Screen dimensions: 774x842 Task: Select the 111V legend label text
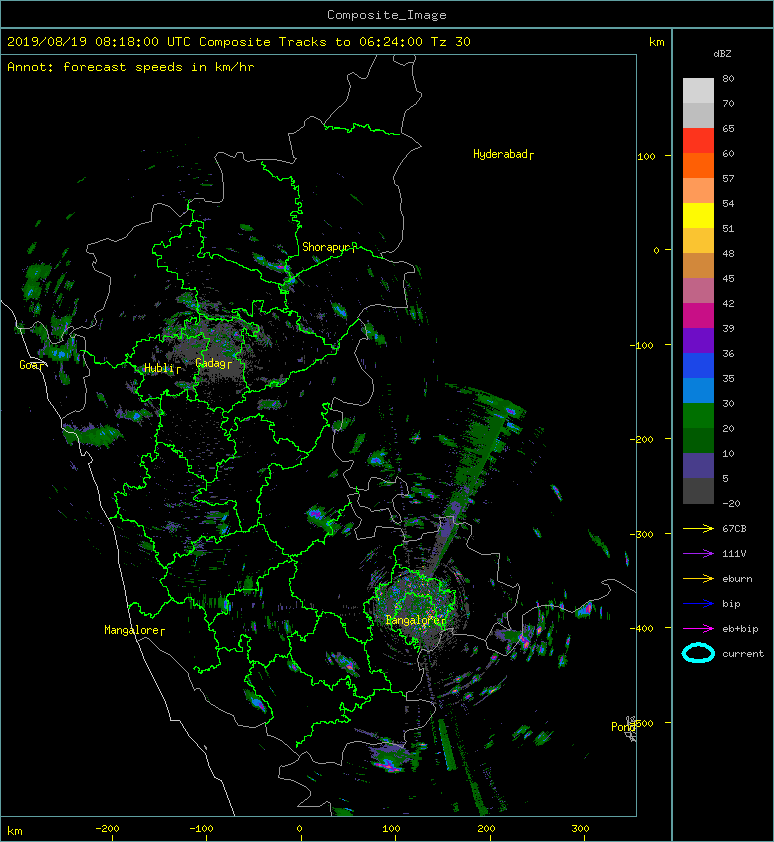[734, 554]
